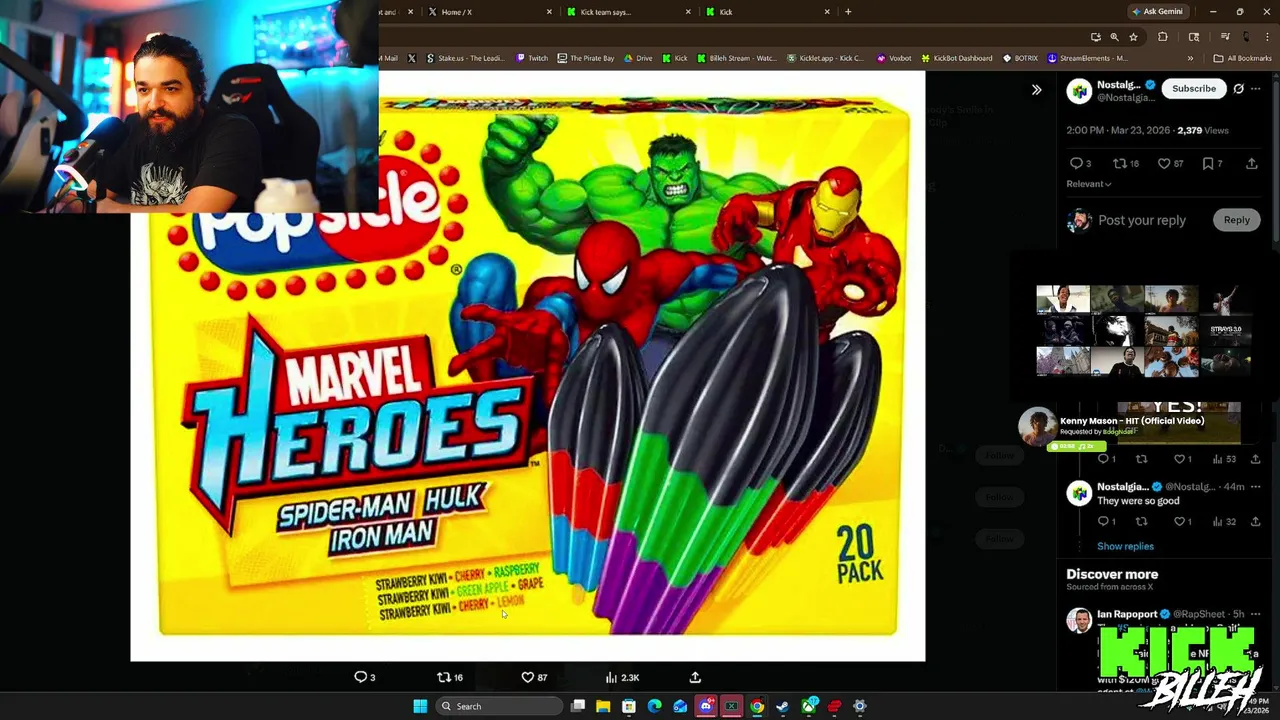Click the 'They were so good' reply text
The width and height of the screenshot is (1280, 720).
[x=1138, y=501]
